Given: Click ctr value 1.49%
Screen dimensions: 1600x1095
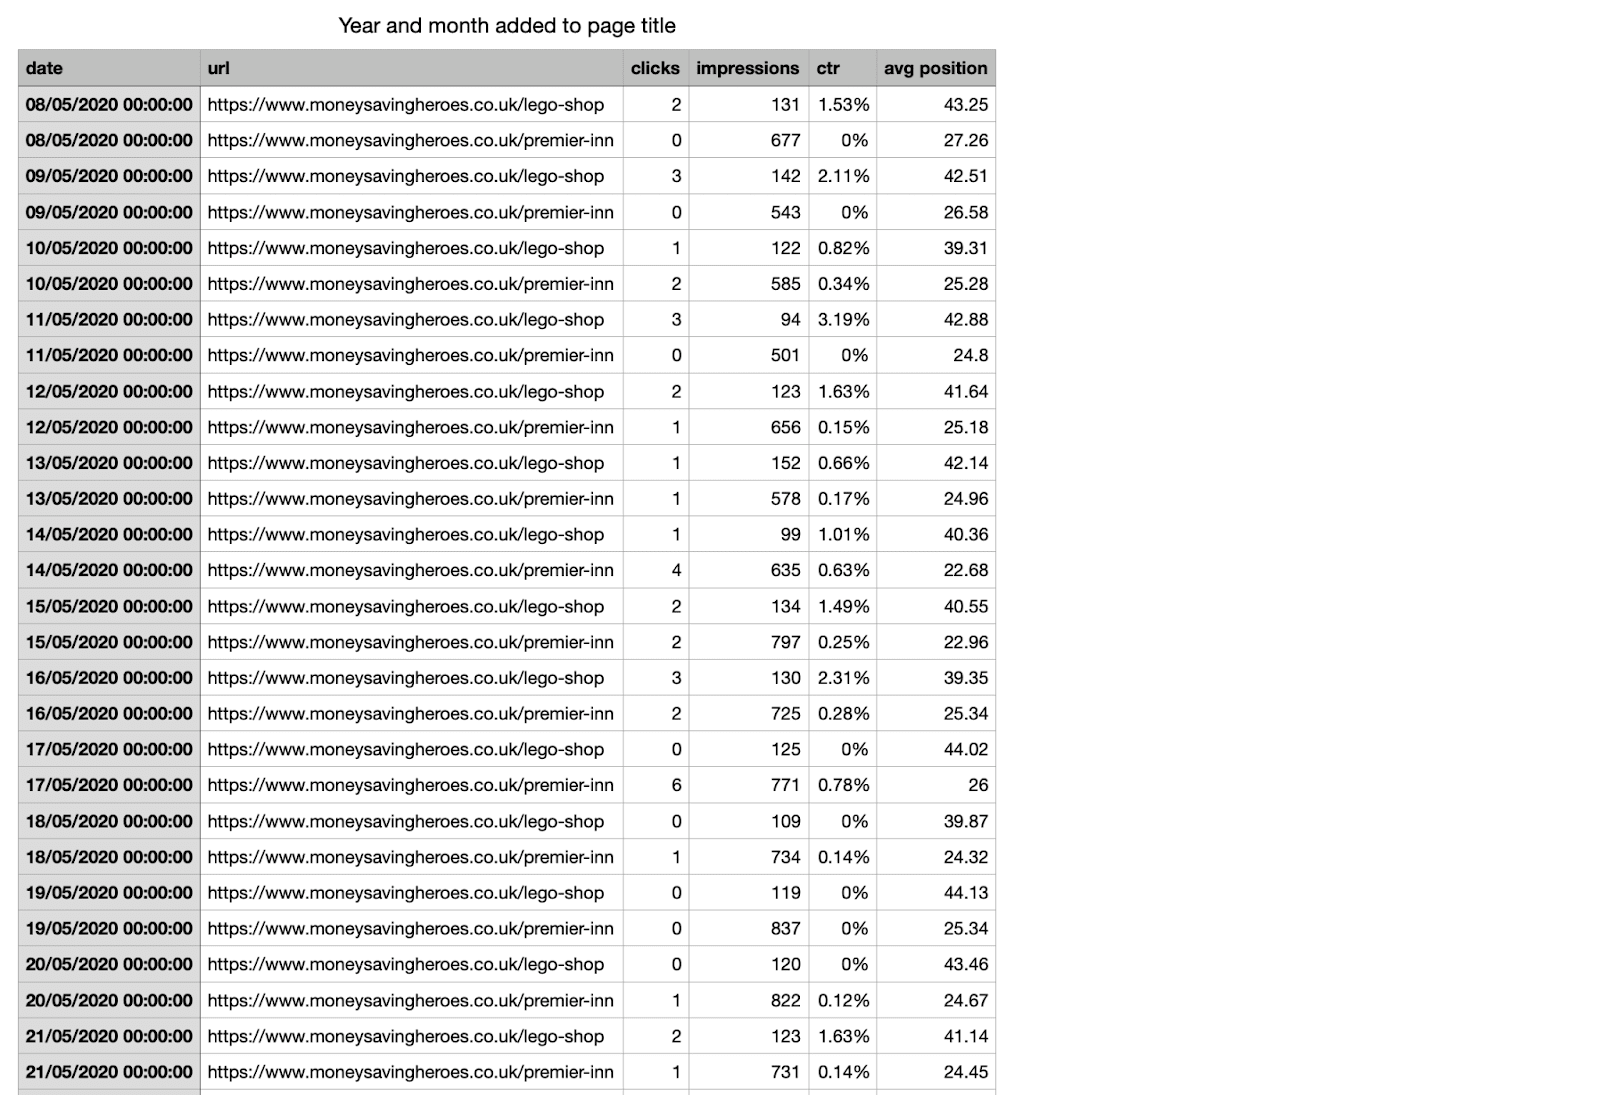Looking at the screenshot, I should click(843, 606).
